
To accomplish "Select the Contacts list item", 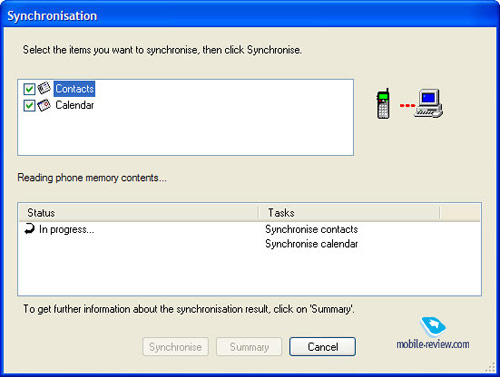I will click(x=75, y=89).
